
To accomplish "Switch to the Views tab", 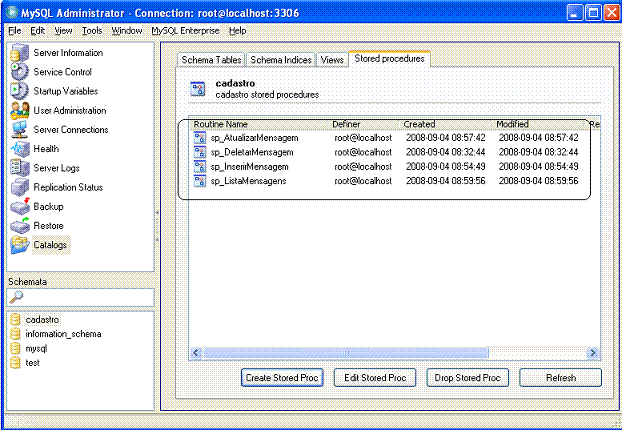I will coord(332,60).
